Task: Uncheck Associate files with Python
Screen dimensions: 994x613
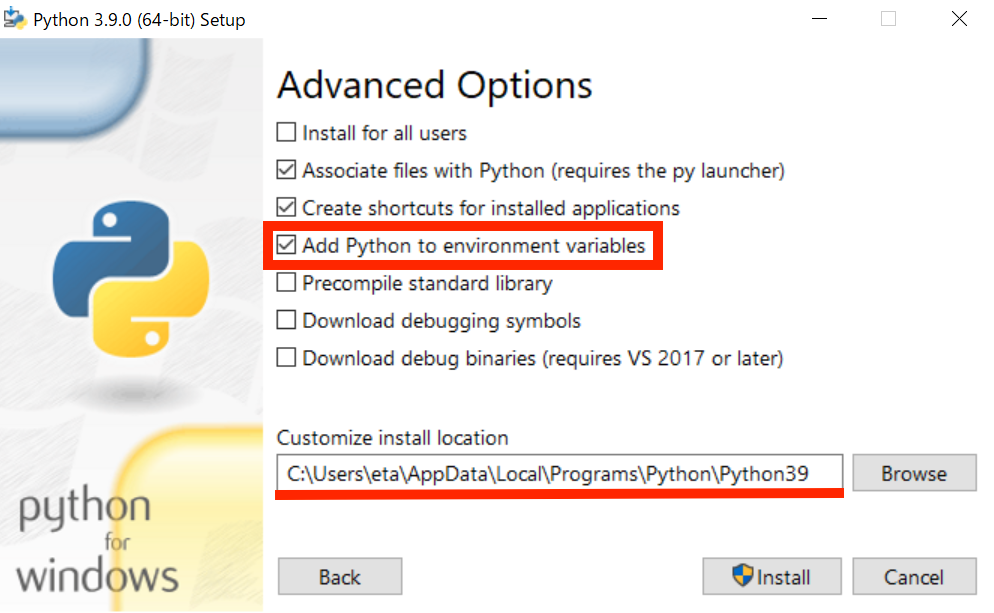Action: tap(286, 170)
